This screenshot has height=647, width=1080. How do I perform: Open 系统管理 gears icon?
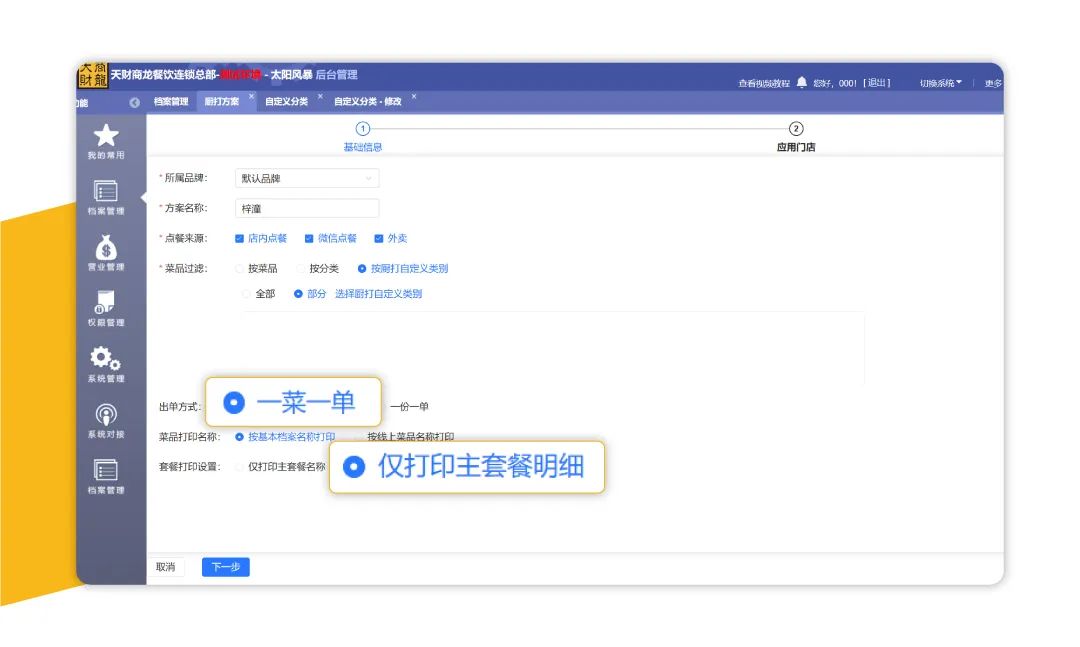click(105, 364)
